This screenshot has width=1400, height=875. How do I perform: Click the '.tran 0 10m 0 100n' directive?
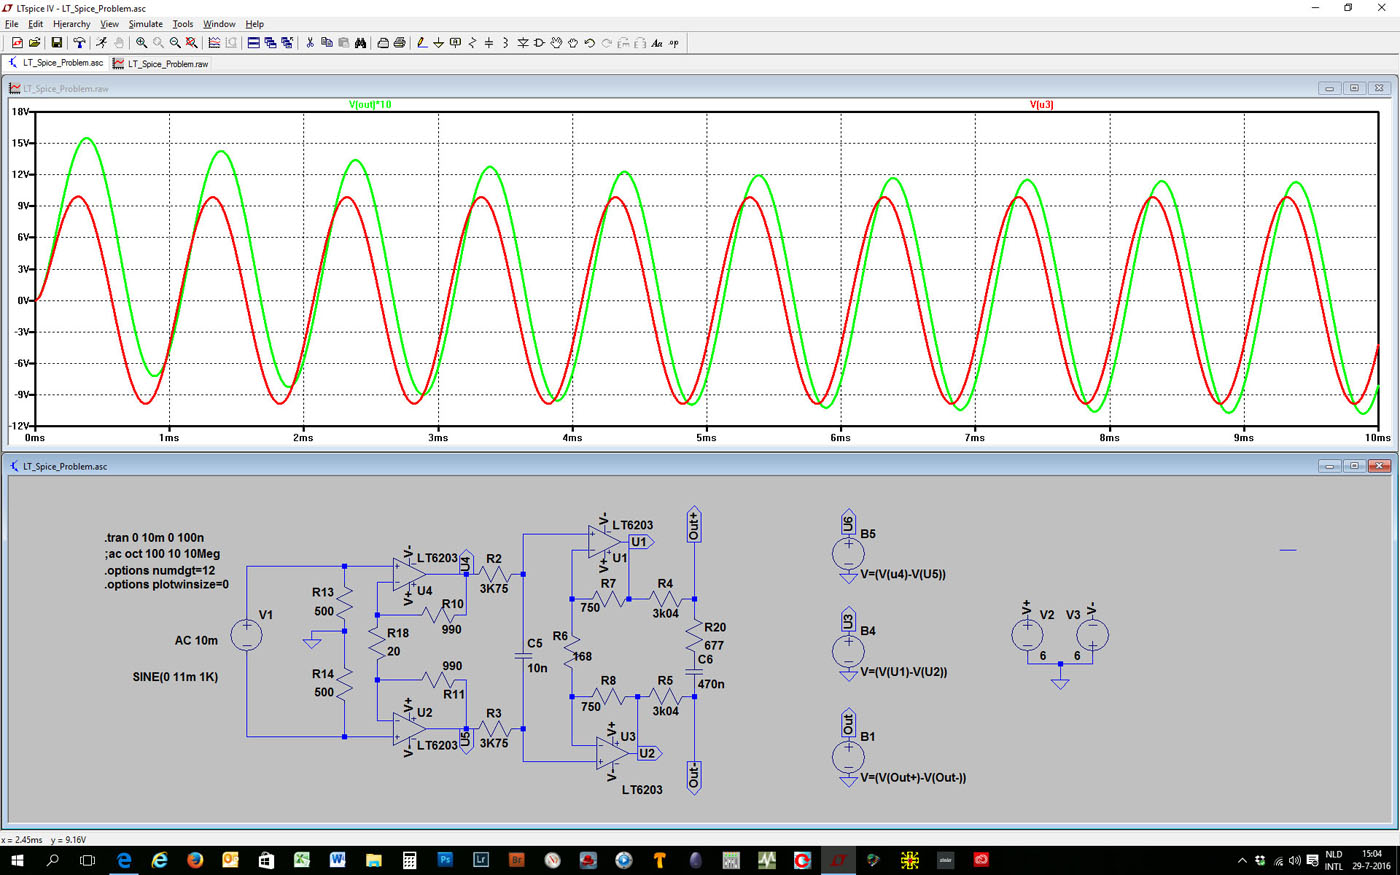(x=154, y=538)
